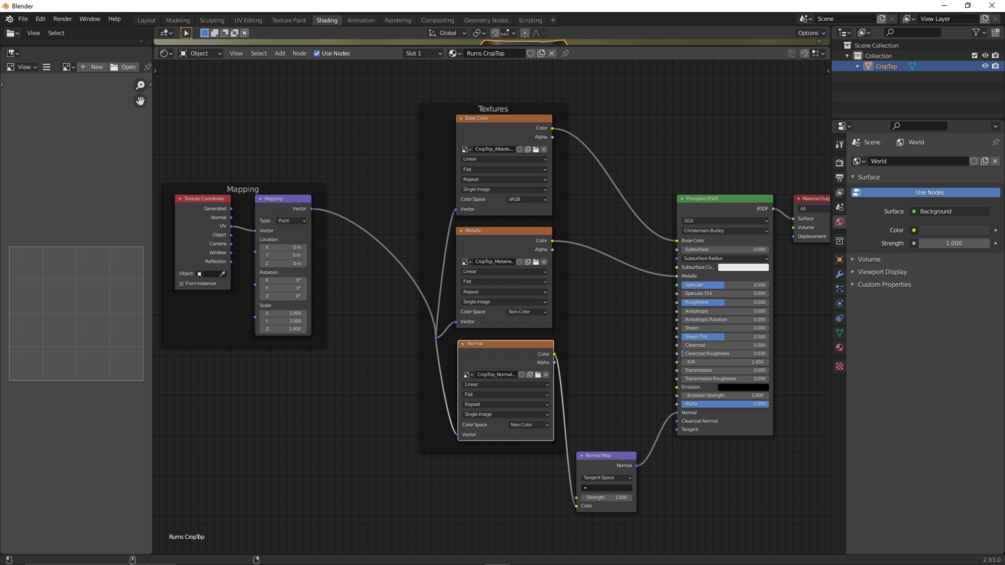Enable the From Instancer checkbox
This screenshot has width=1005, height=565.
click(x=181, y=283)
